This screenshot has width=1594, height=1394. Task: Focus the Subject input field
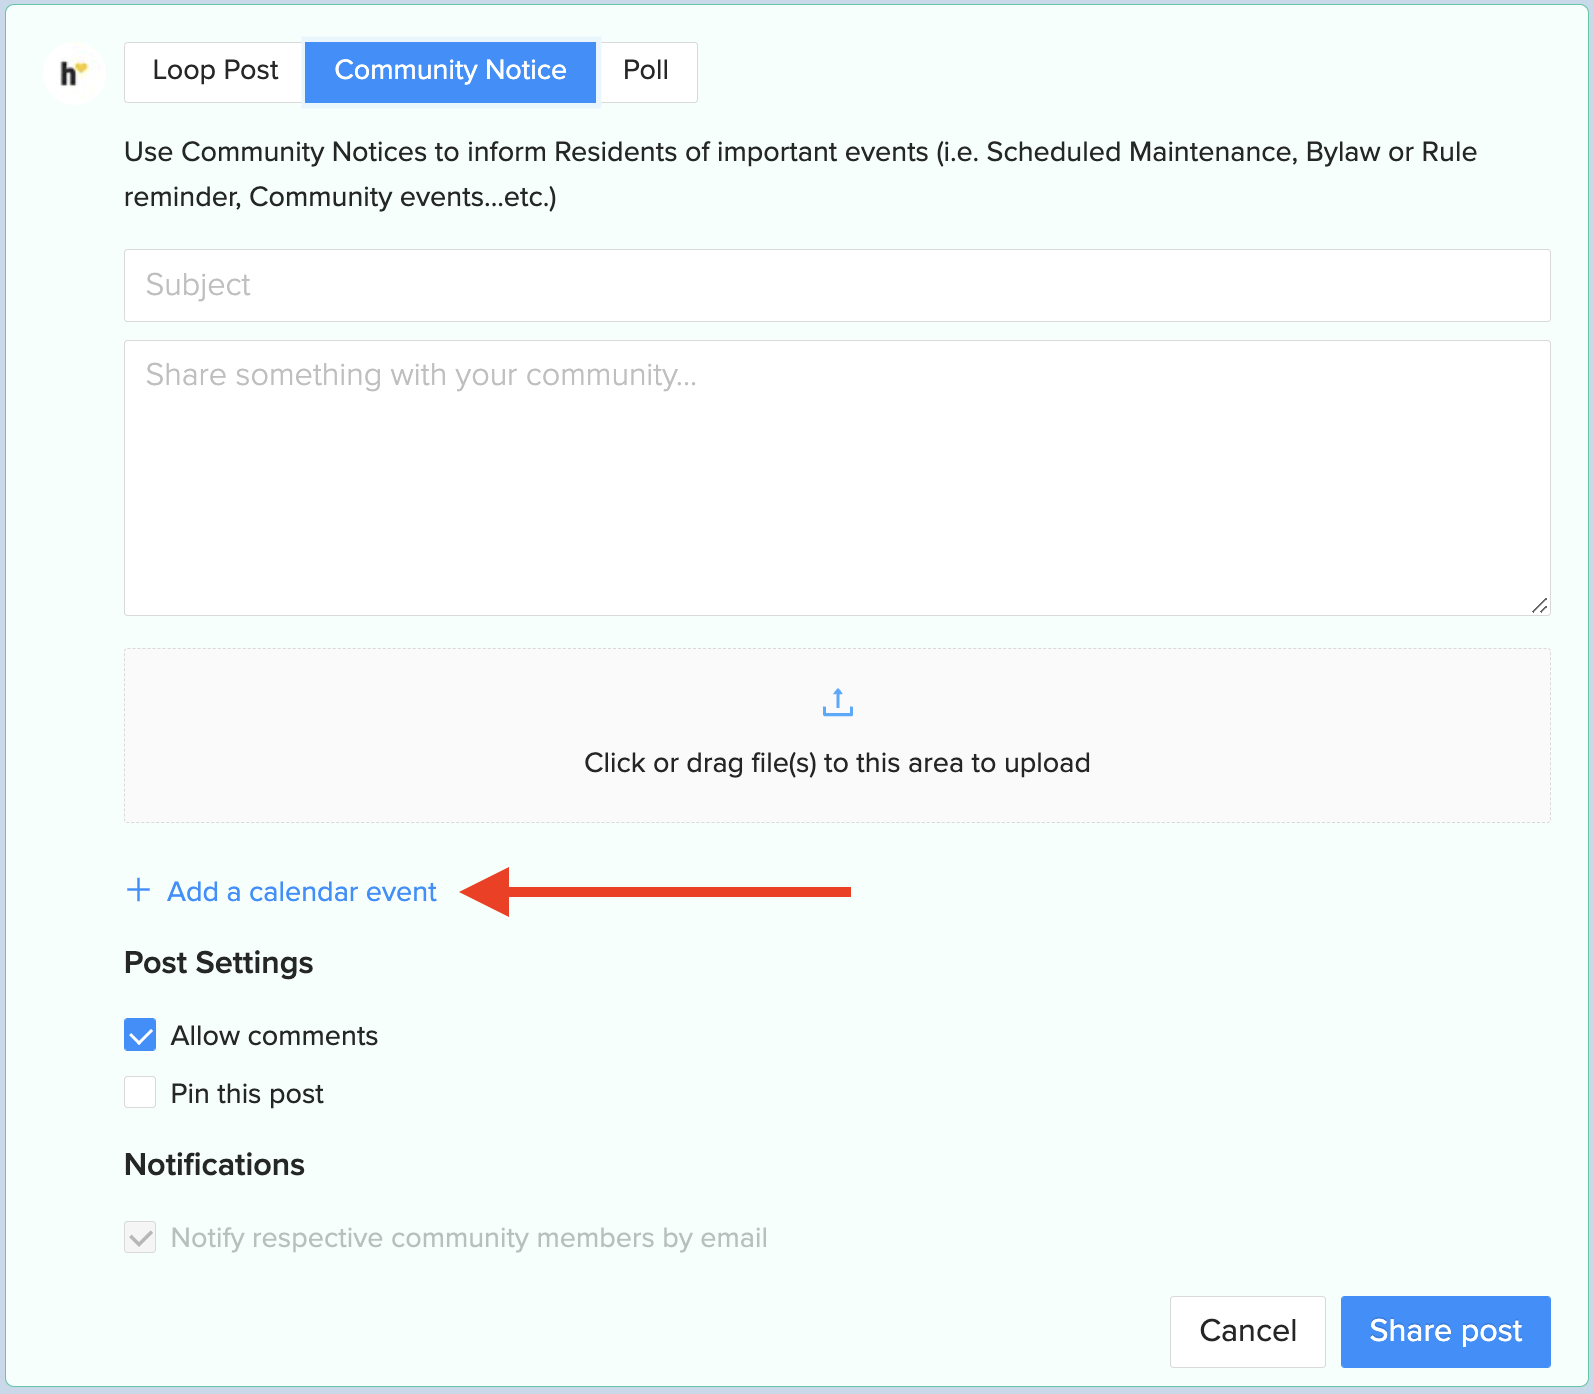pos(837,285)
